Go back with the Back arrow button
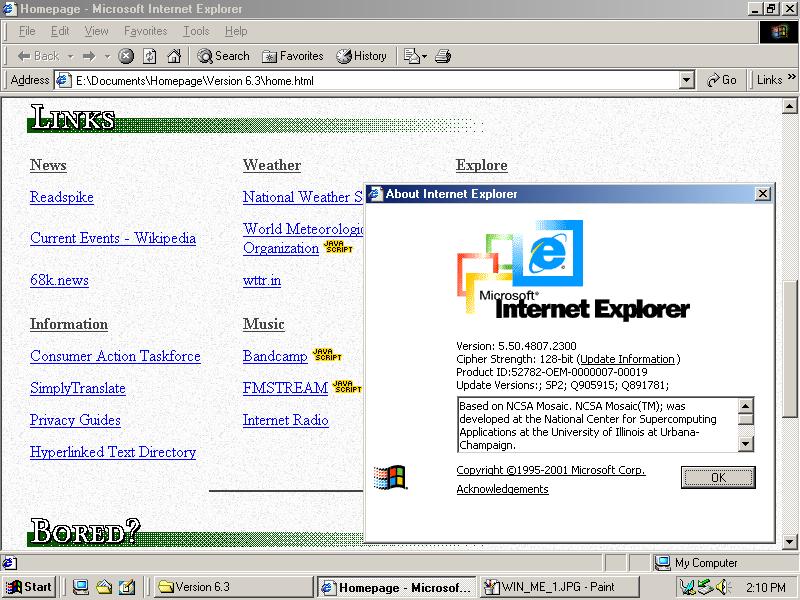 tap(38, 56)
